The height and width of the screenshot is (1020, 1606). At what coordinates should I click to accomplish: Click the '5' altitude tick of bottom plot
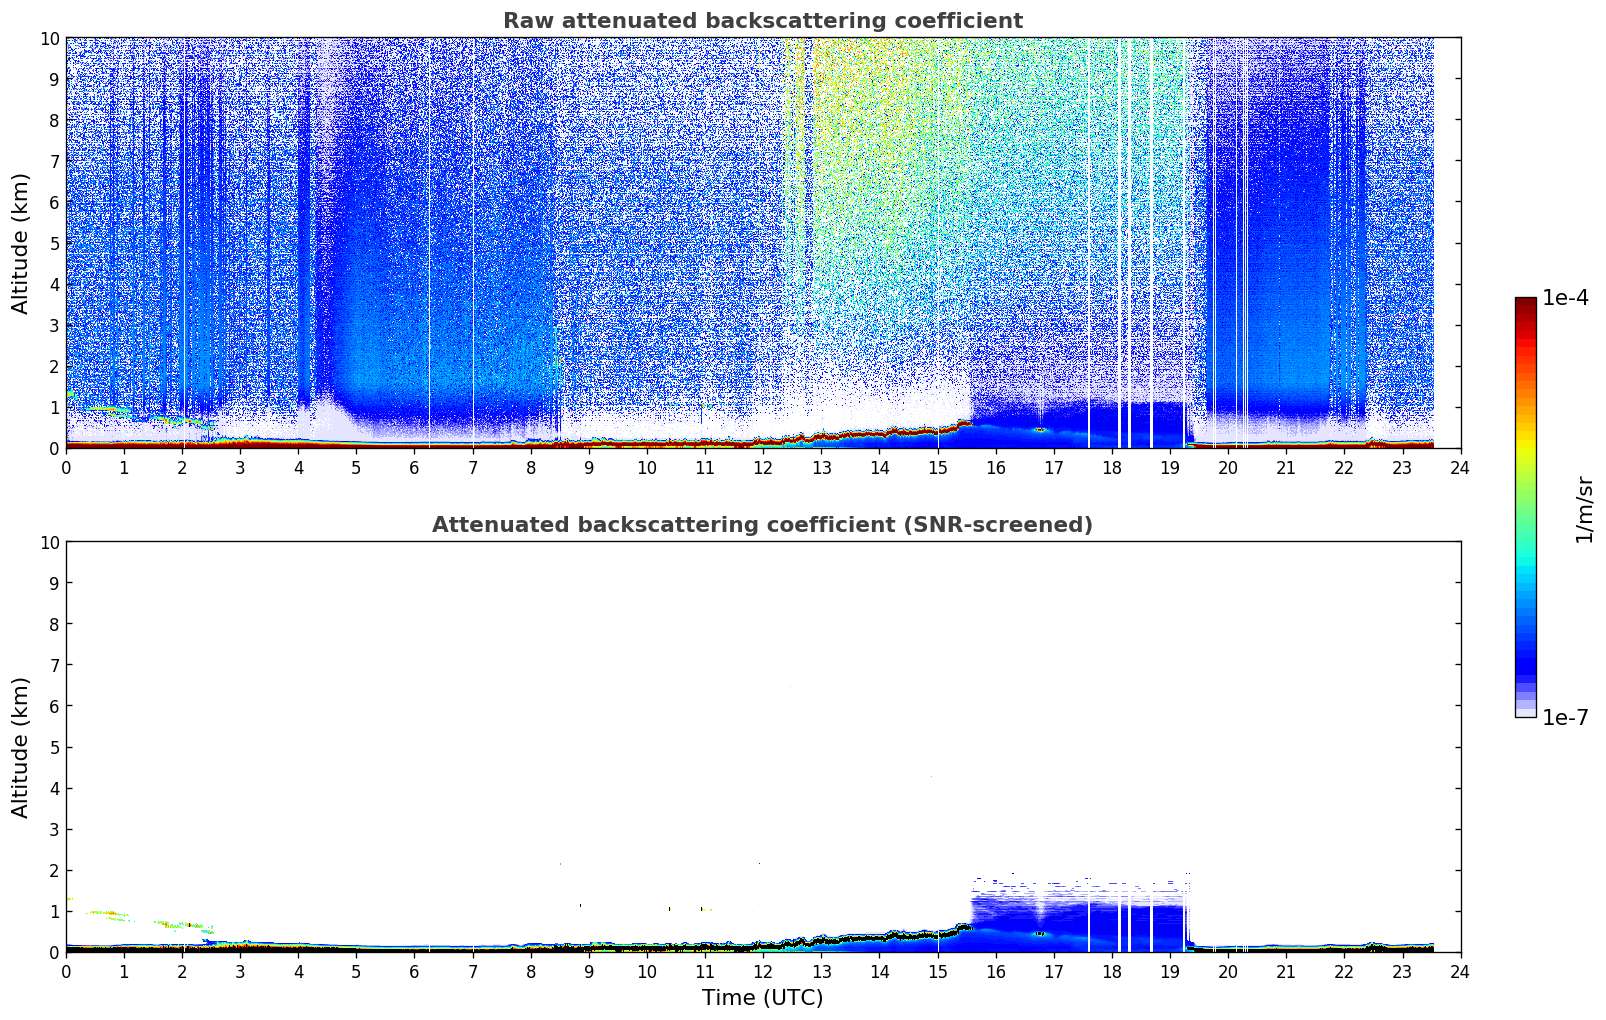[55, 747]
